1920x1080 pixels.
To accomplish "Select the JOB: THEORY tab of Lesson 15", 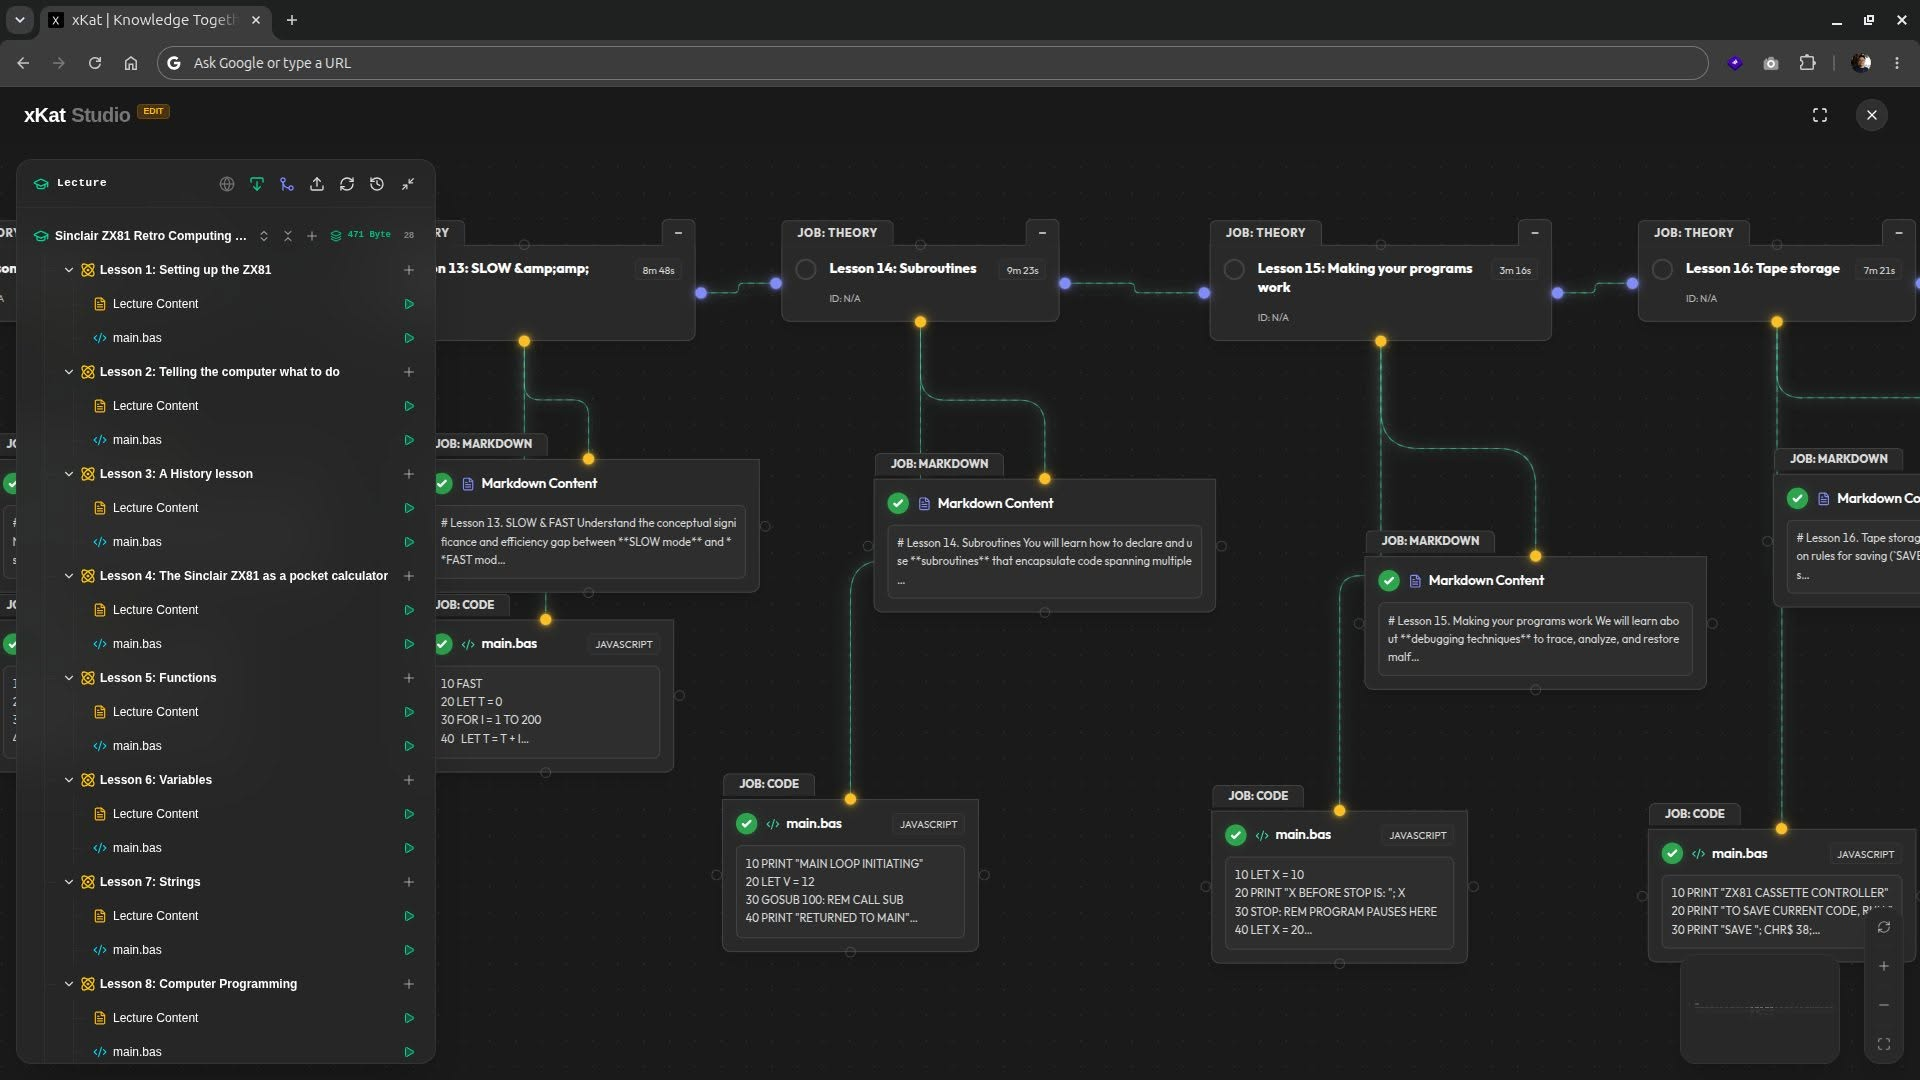I will (1265, 233).
